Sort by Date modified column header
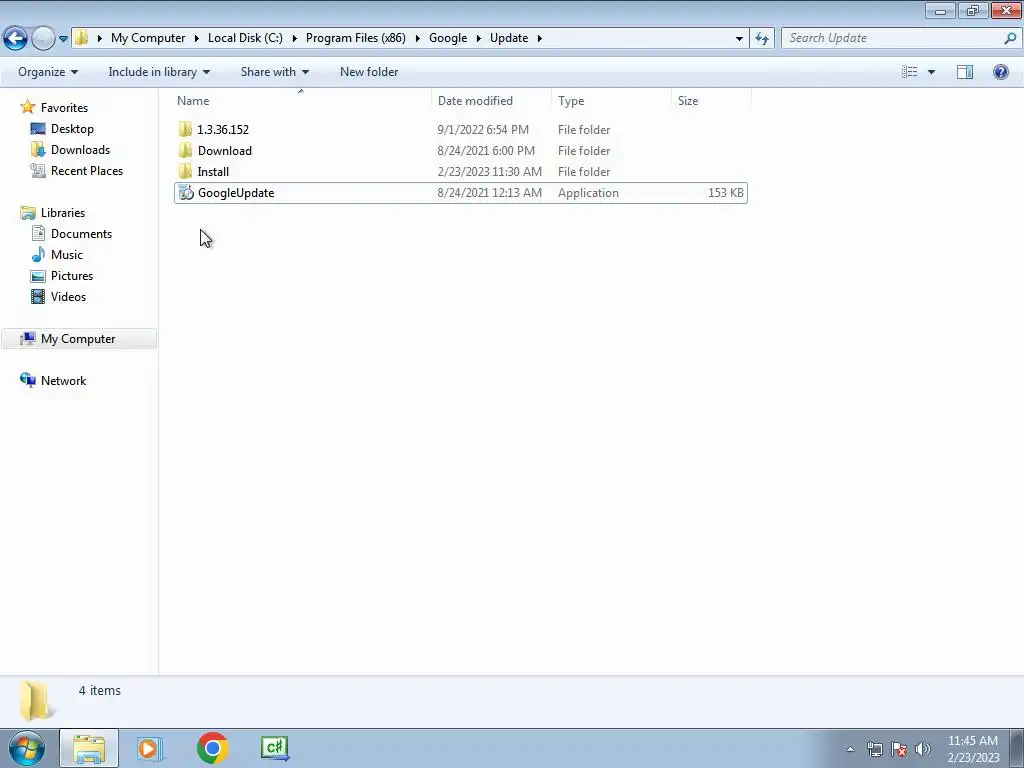1024x768 pixels. click(x=491, y=101)
